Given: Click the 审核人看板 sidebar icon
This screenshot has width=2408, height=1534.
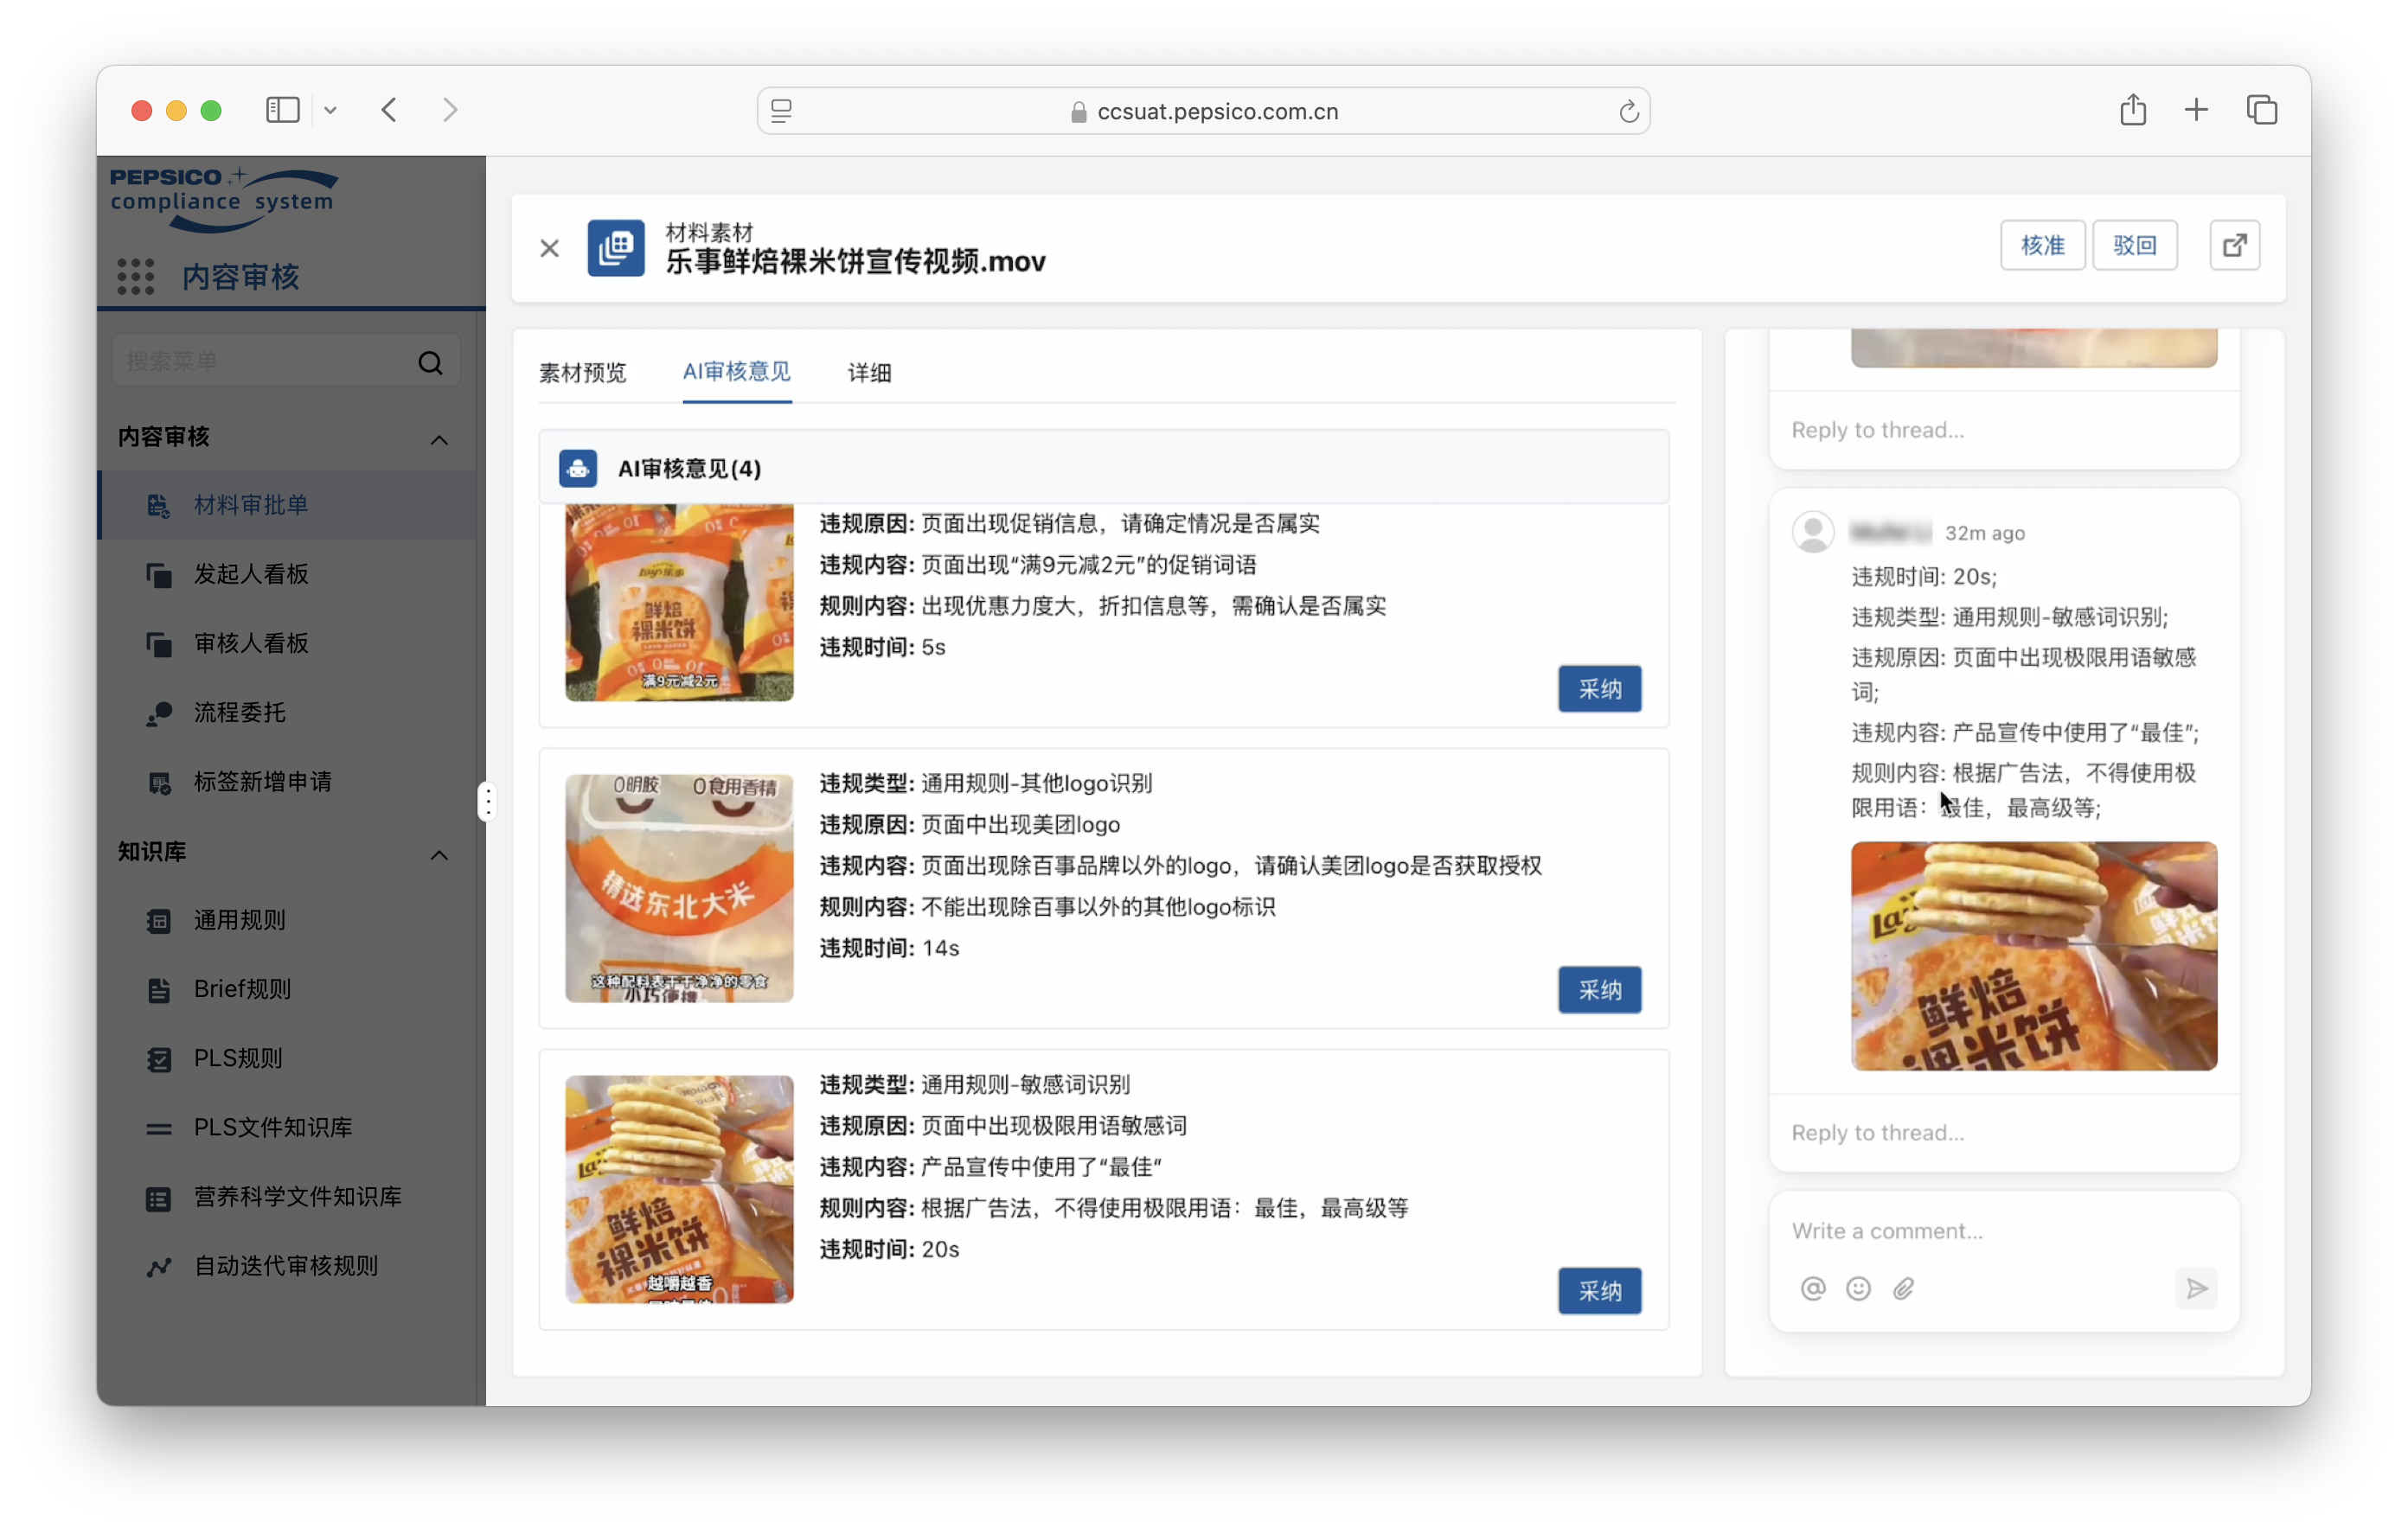Looking at the screenshot, I should tap(159, 643).
